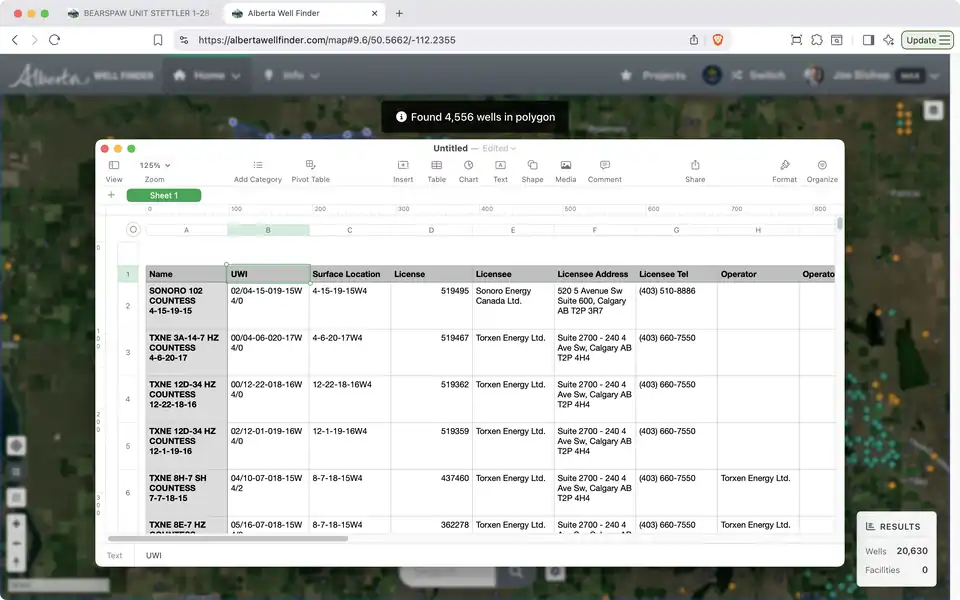Create a Pivot Table from the toolbar

(x=310, y=171)
